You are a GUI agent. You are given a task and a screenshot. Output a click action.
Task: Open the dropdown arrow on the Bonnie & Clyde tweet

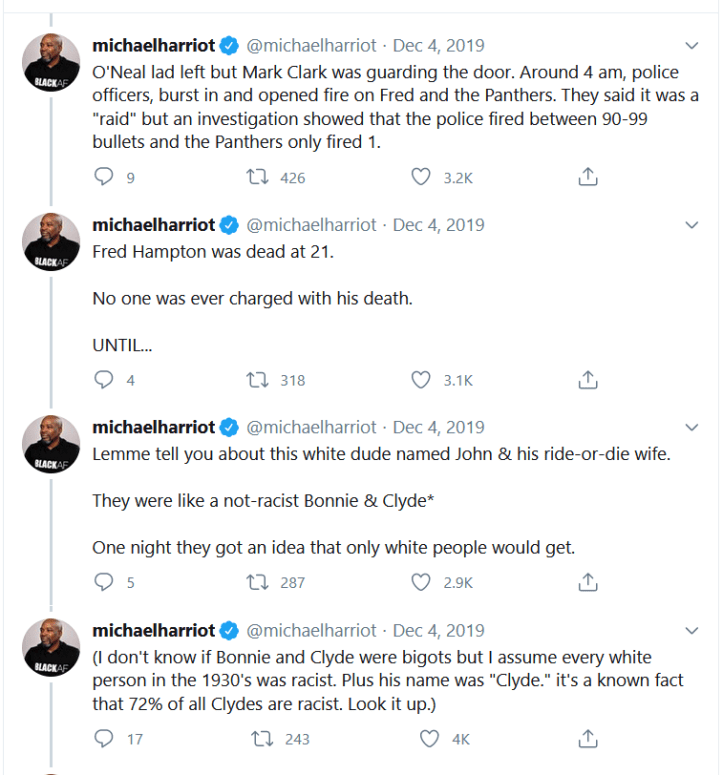691,428
